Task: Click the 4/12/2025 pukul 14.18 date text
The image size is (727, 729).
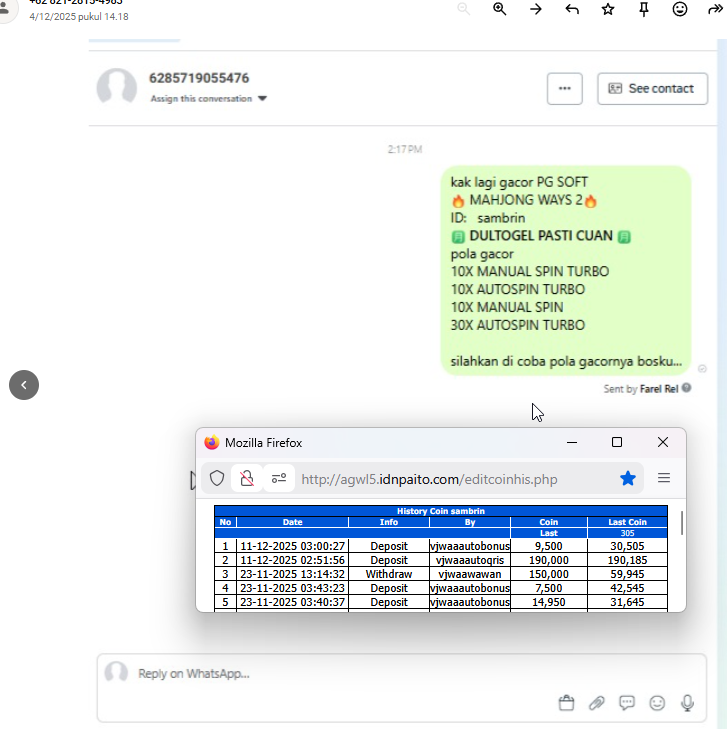Action: pos(79,17)
